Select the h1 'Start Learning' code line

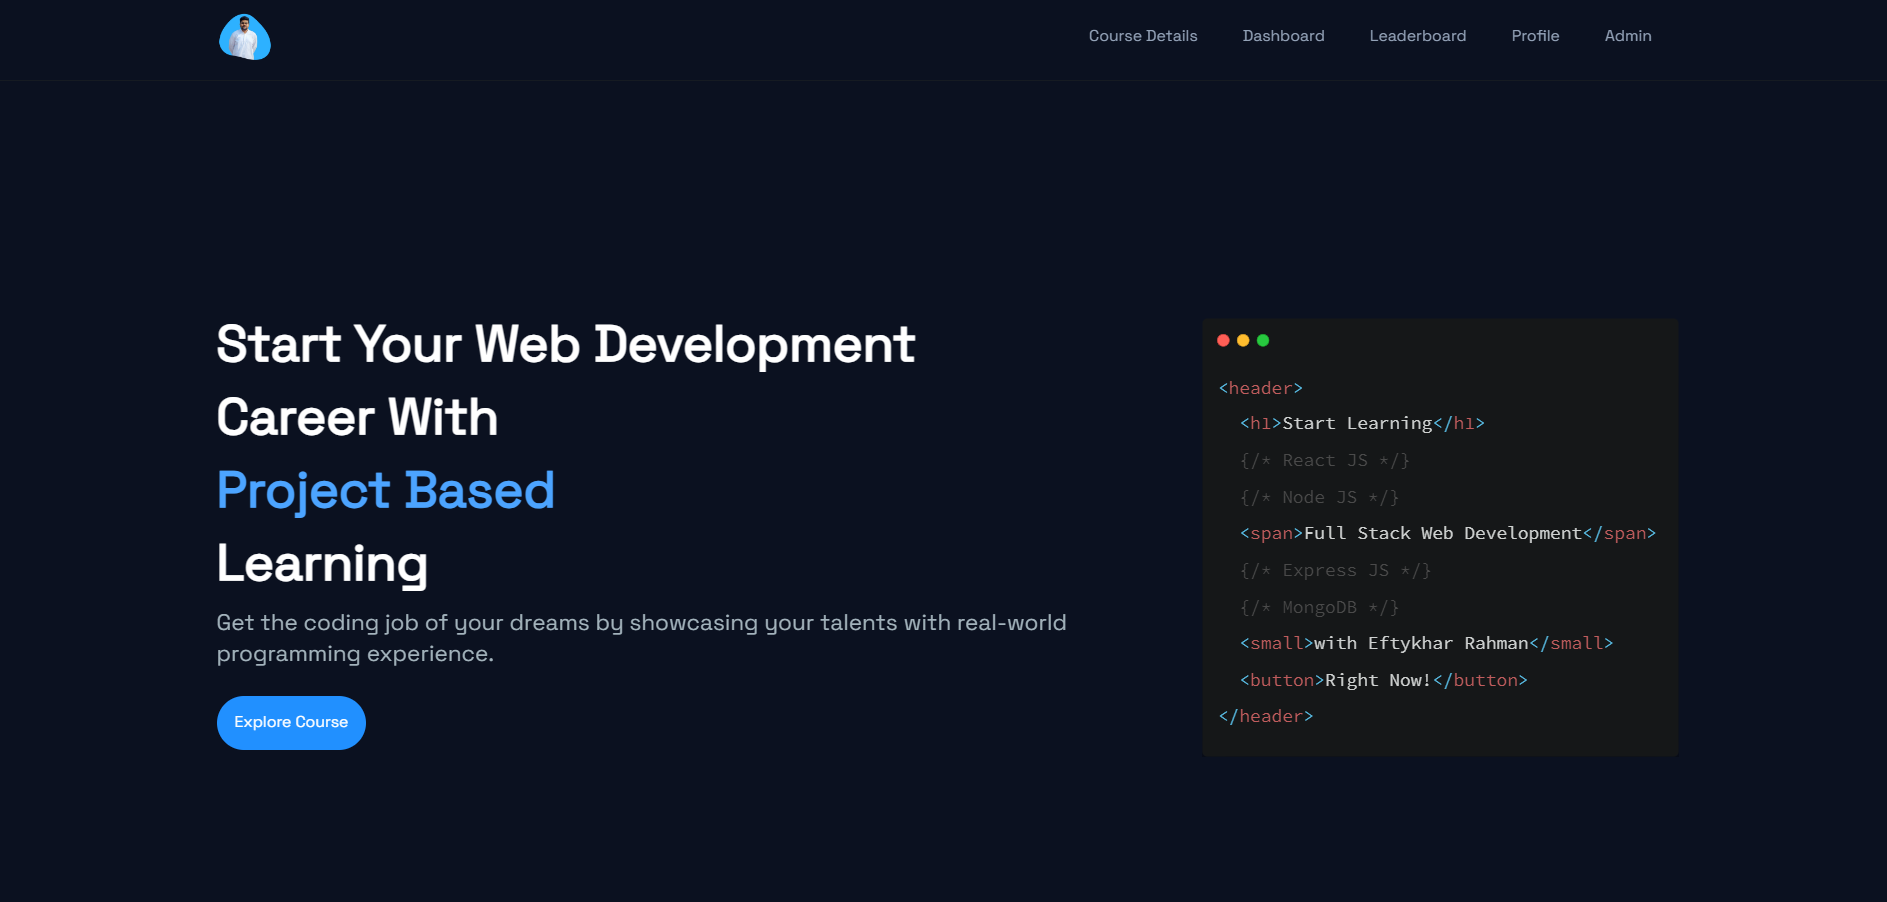point(1361,424)
